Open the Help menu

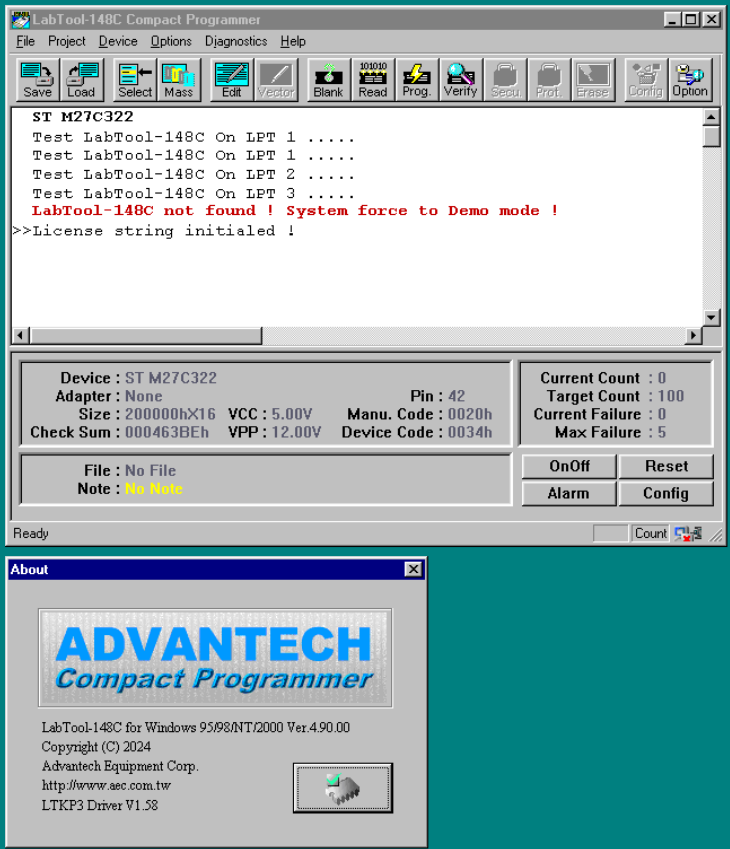293,41
